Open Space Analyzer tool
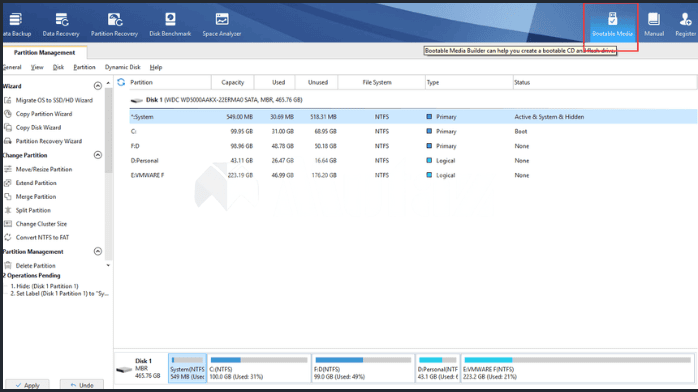 [222, 25]
